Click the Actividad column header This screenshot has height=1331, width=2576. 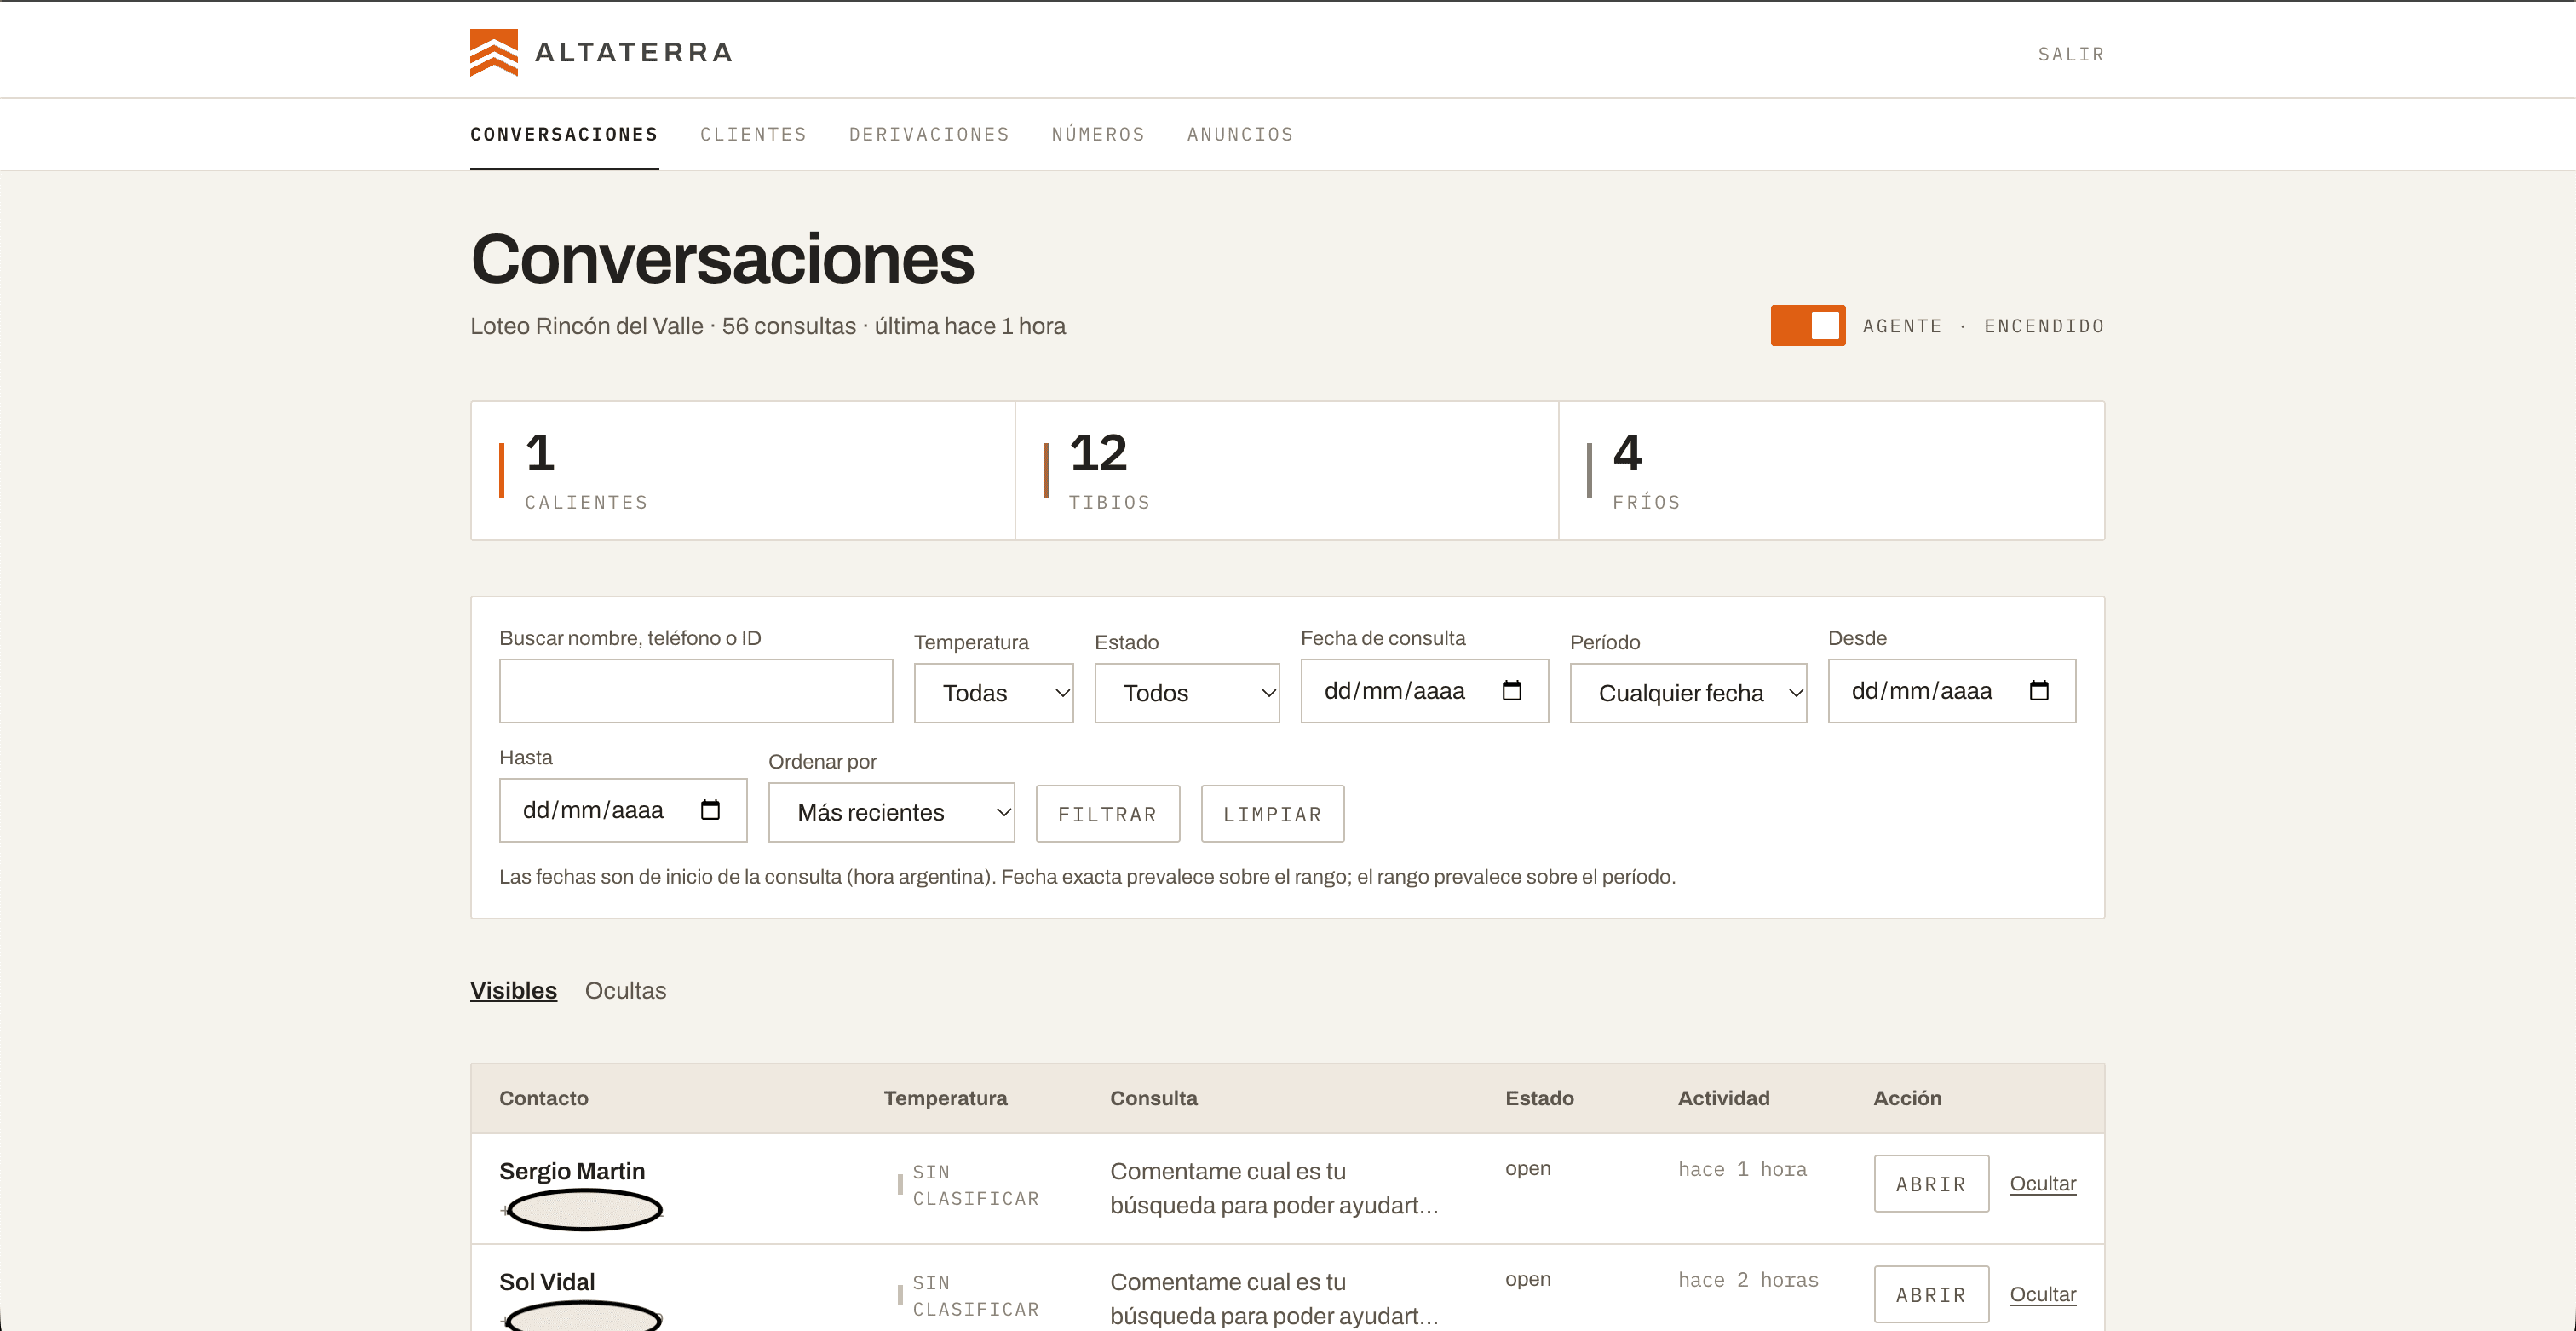[1723, 1098]
